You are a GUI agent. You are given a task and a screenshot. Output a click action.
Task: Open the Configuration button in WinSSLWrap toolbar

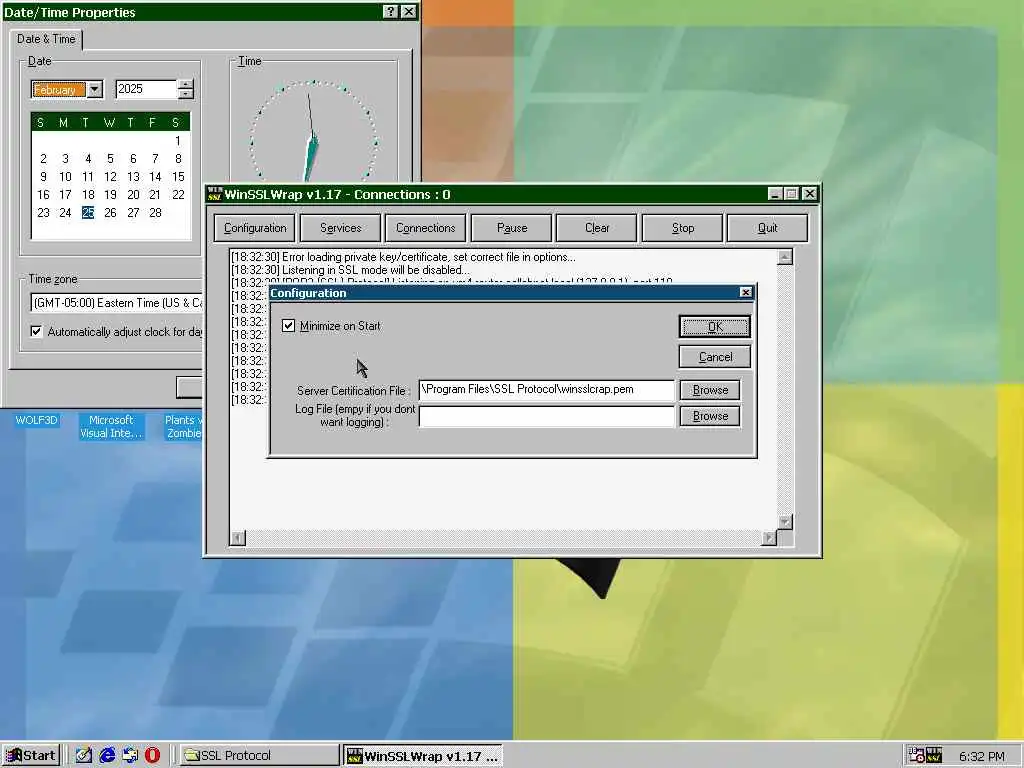(255, 228)
